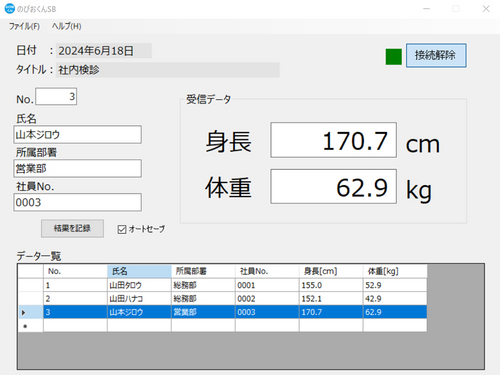Click the No. cell of row 1

(x=75, y=285)
